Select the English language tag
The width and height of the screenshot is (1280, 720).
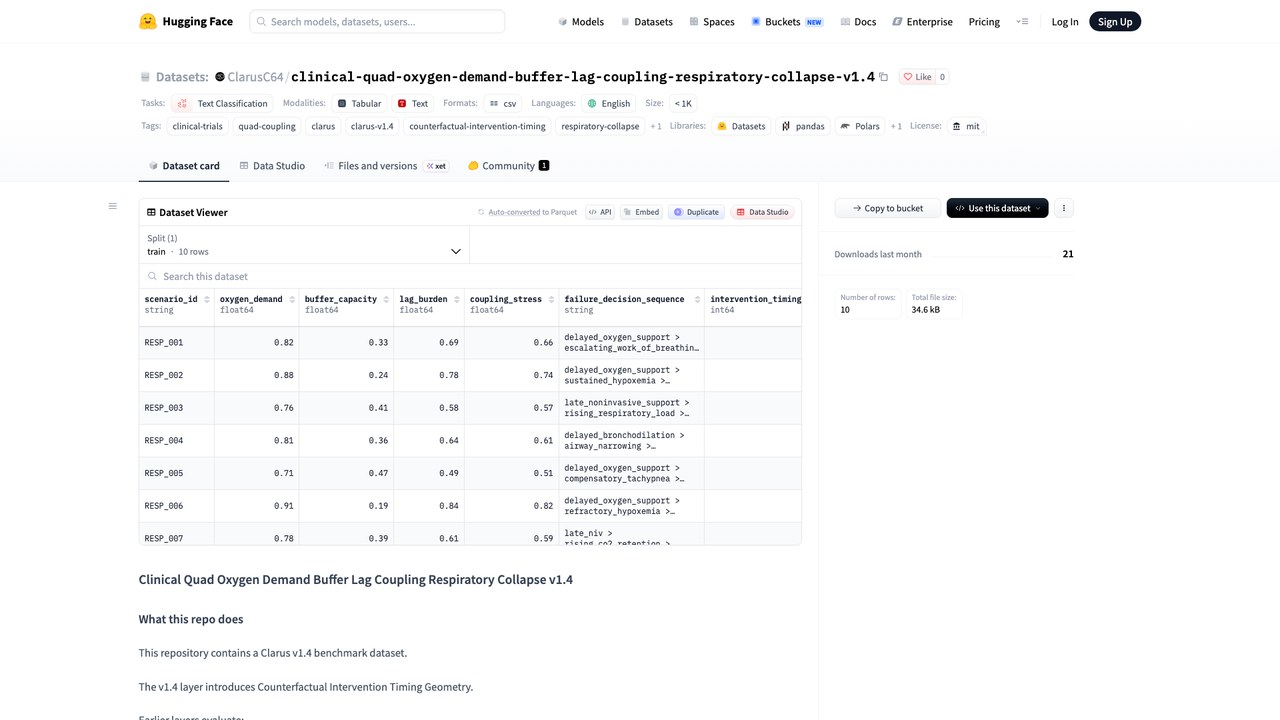pyautogui.click(x=609, y=103)
